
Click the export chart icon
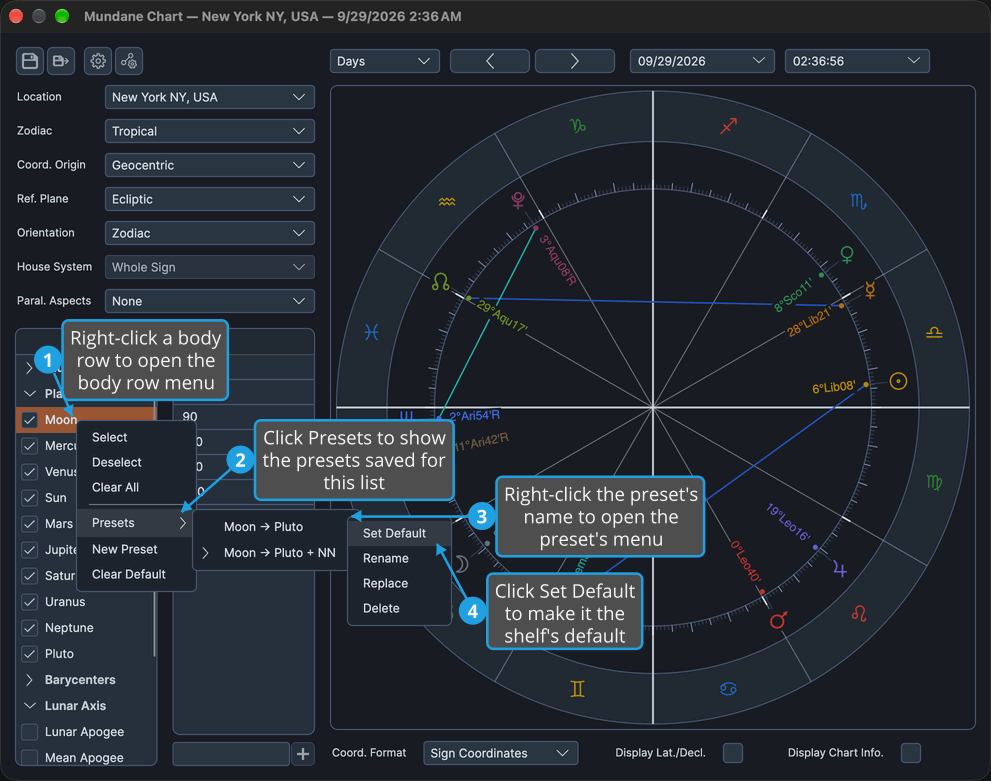(x=61, y=61)
